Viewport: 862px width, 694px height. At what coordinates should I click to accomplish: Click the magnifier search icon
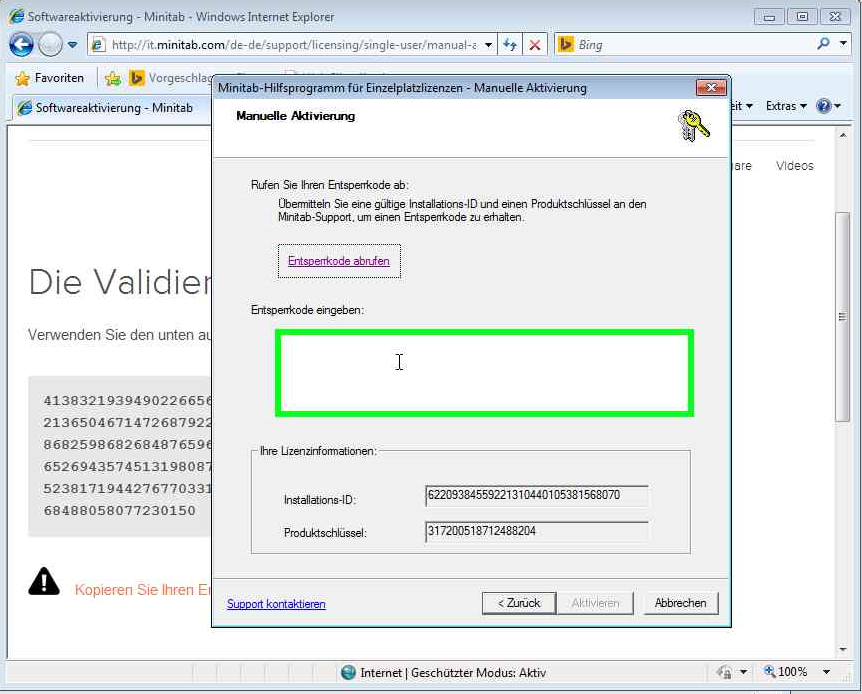coord(824,43)
